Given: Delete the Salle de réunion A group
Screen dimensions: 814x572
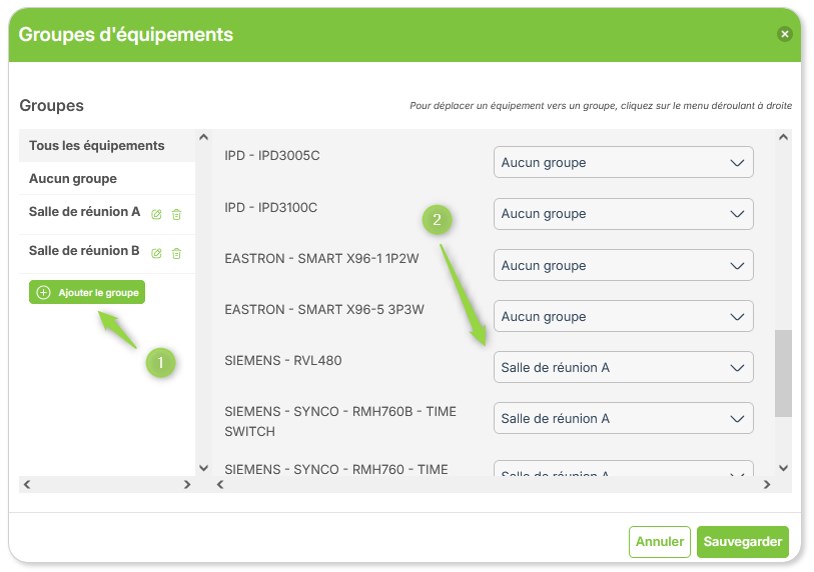Looking at the screenshot, I should (x=177, y=214).
